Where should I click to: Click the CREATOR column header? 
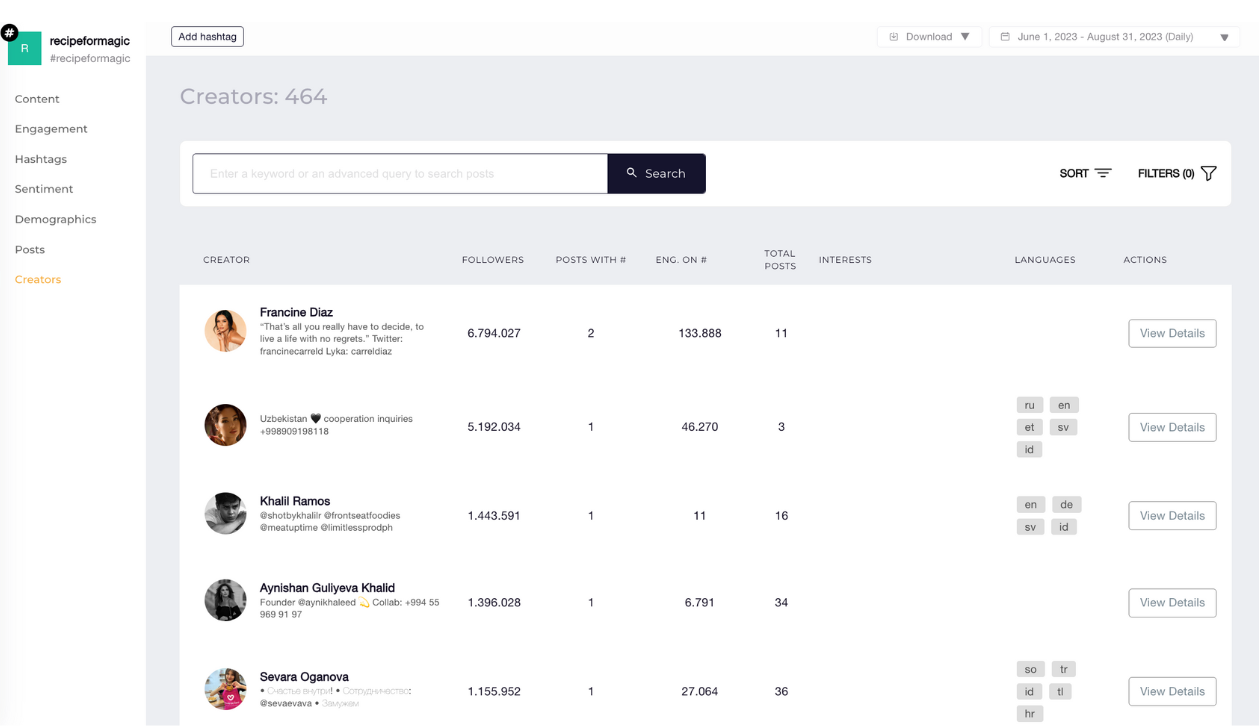click(x=226, y=260)
